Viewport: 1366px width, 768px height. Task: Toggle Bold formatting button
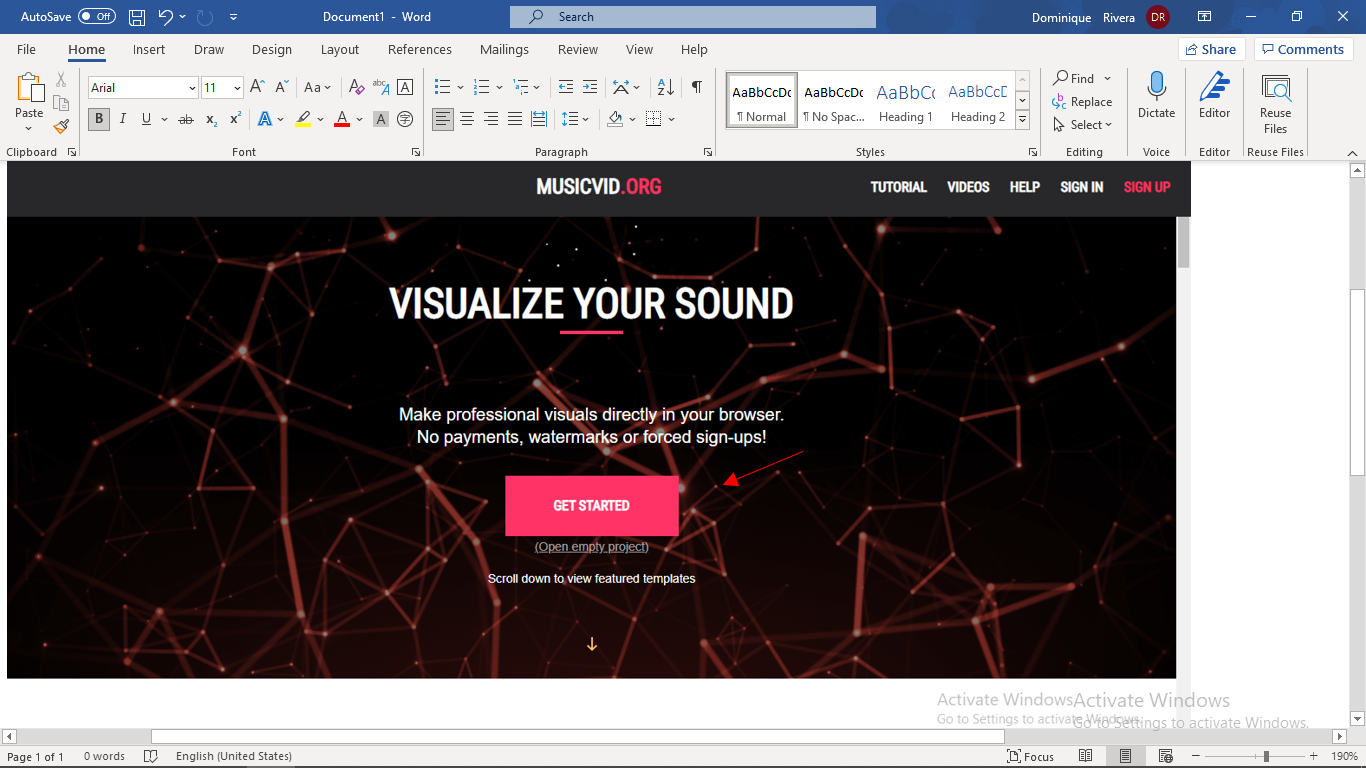pyautogui.click(x=98, y=119)
